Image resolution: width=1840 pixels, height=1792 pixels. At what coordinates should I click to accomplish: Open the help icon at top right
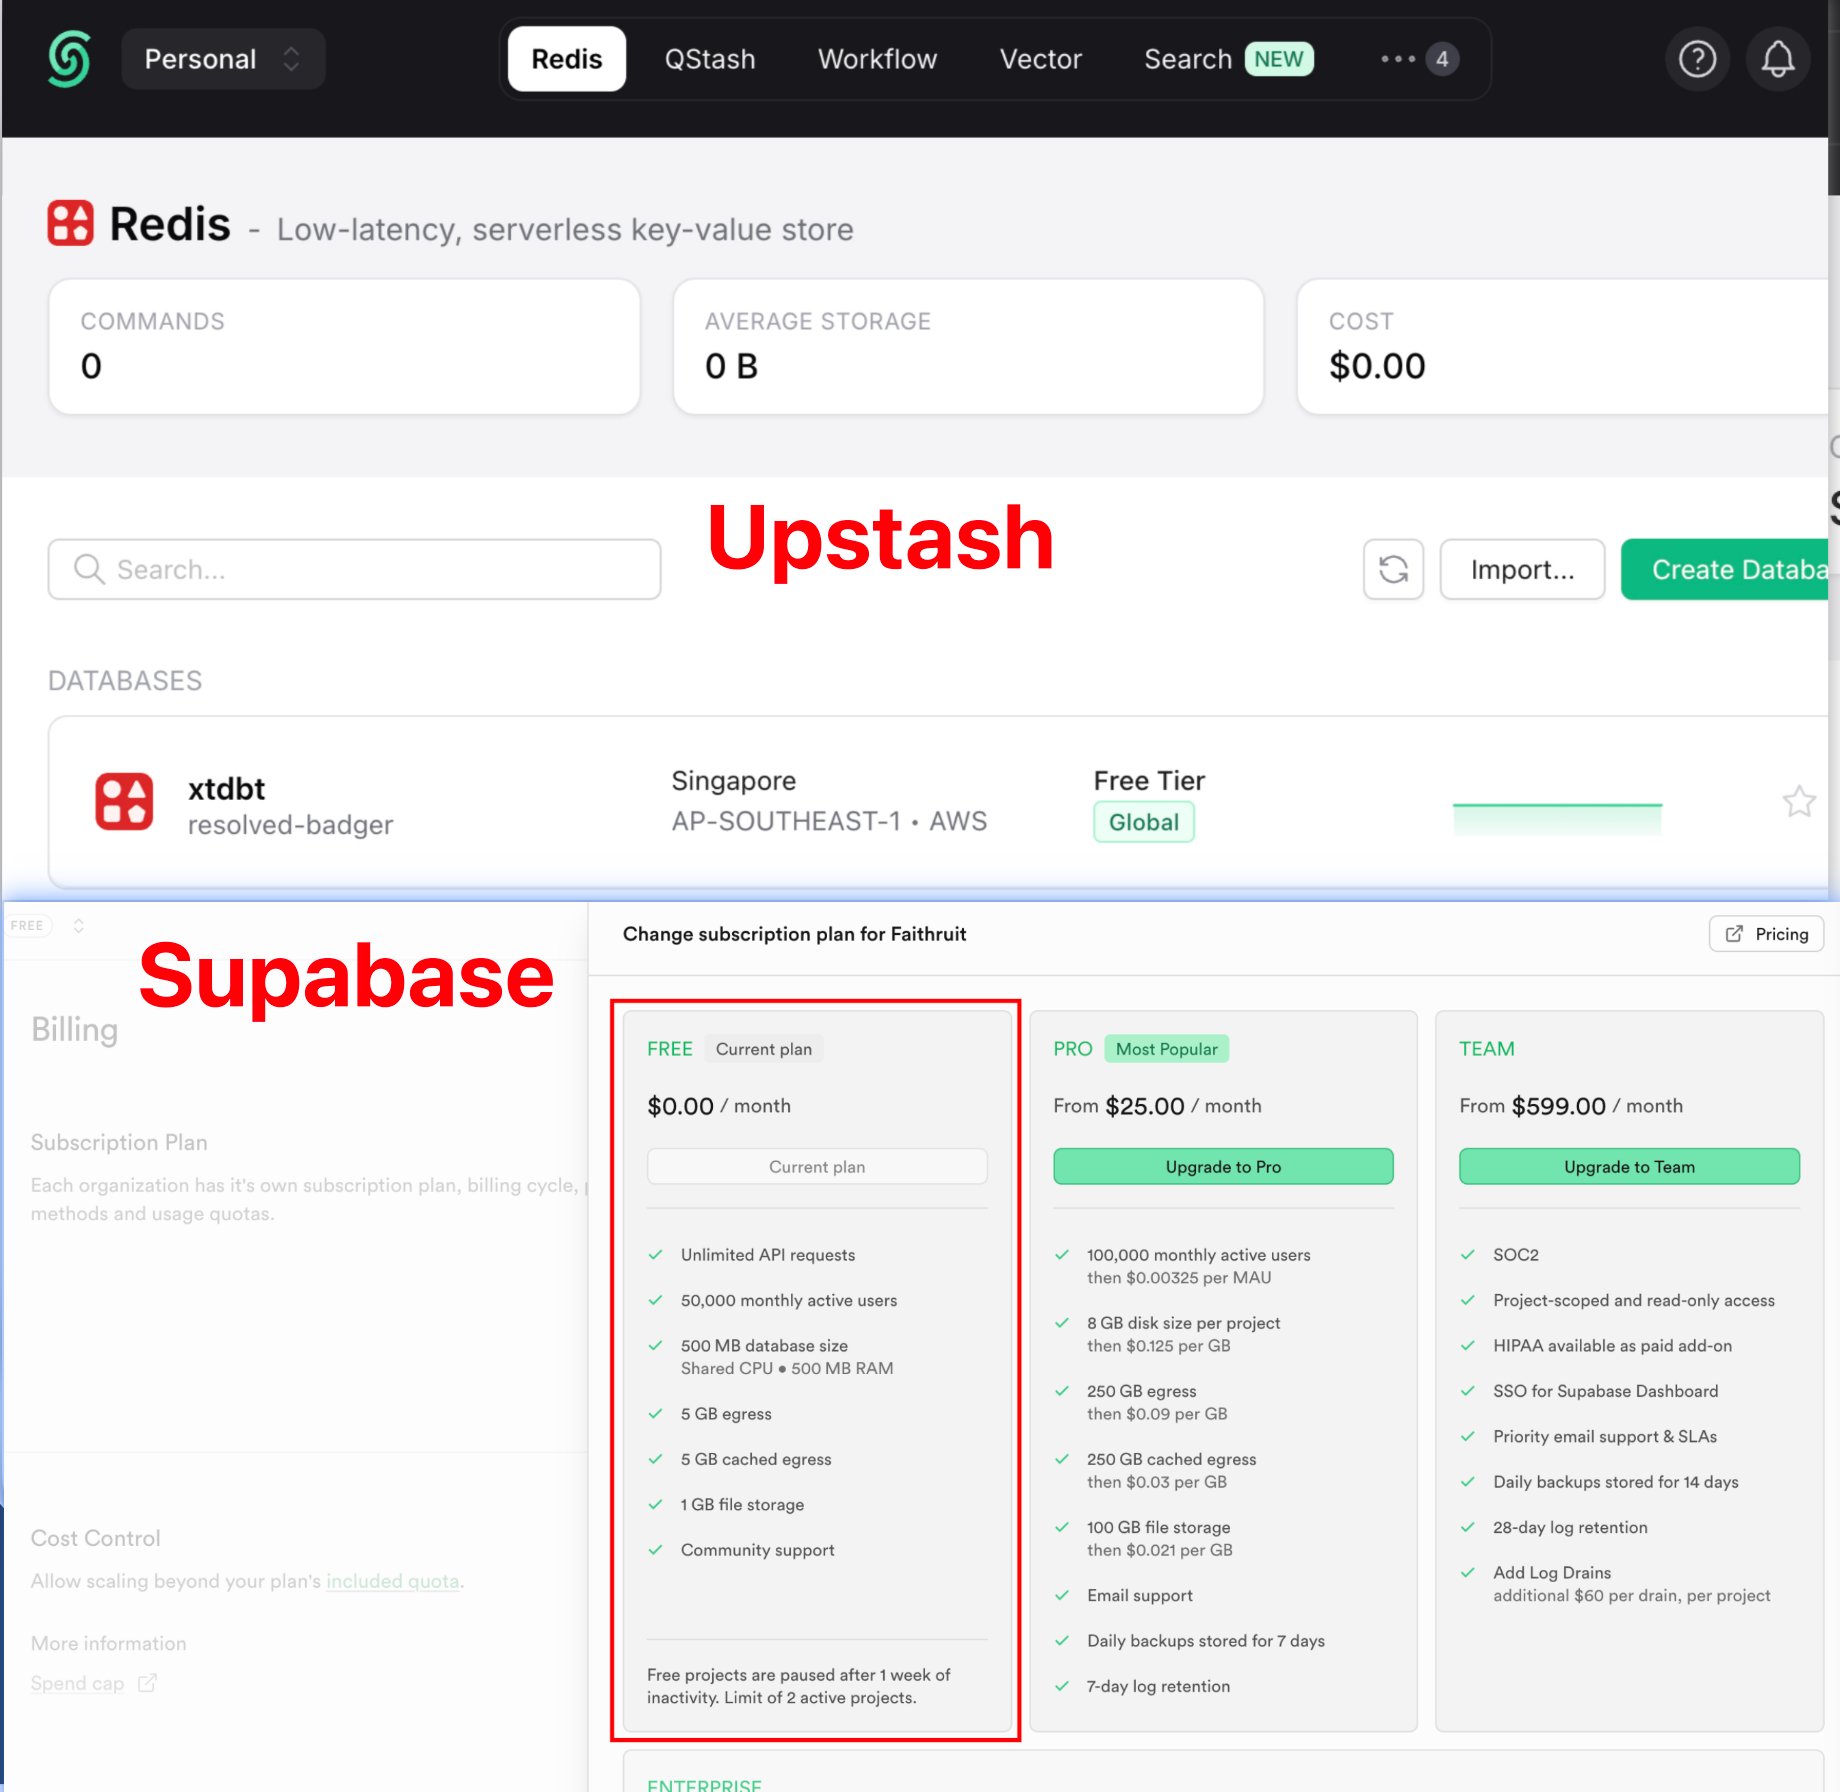(x=1697, y=58)
